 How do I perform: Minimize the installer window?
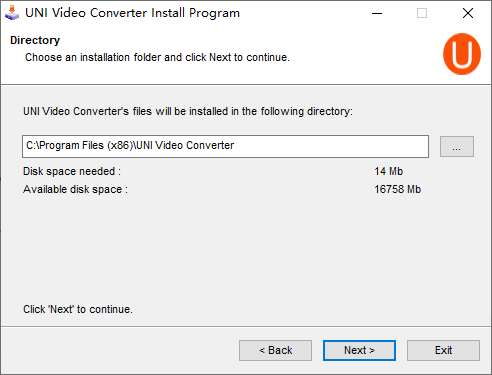(x=377, y=13)
